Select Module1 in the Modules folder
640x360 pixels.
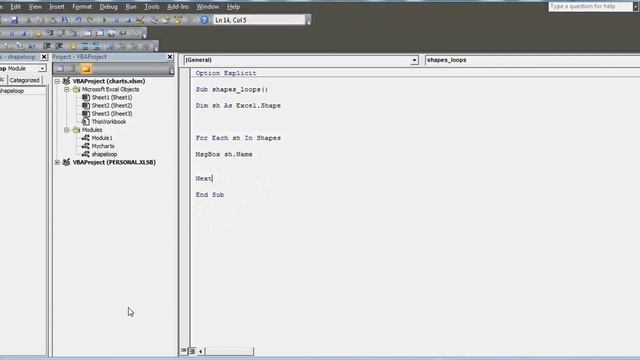[x=102, y=138]
